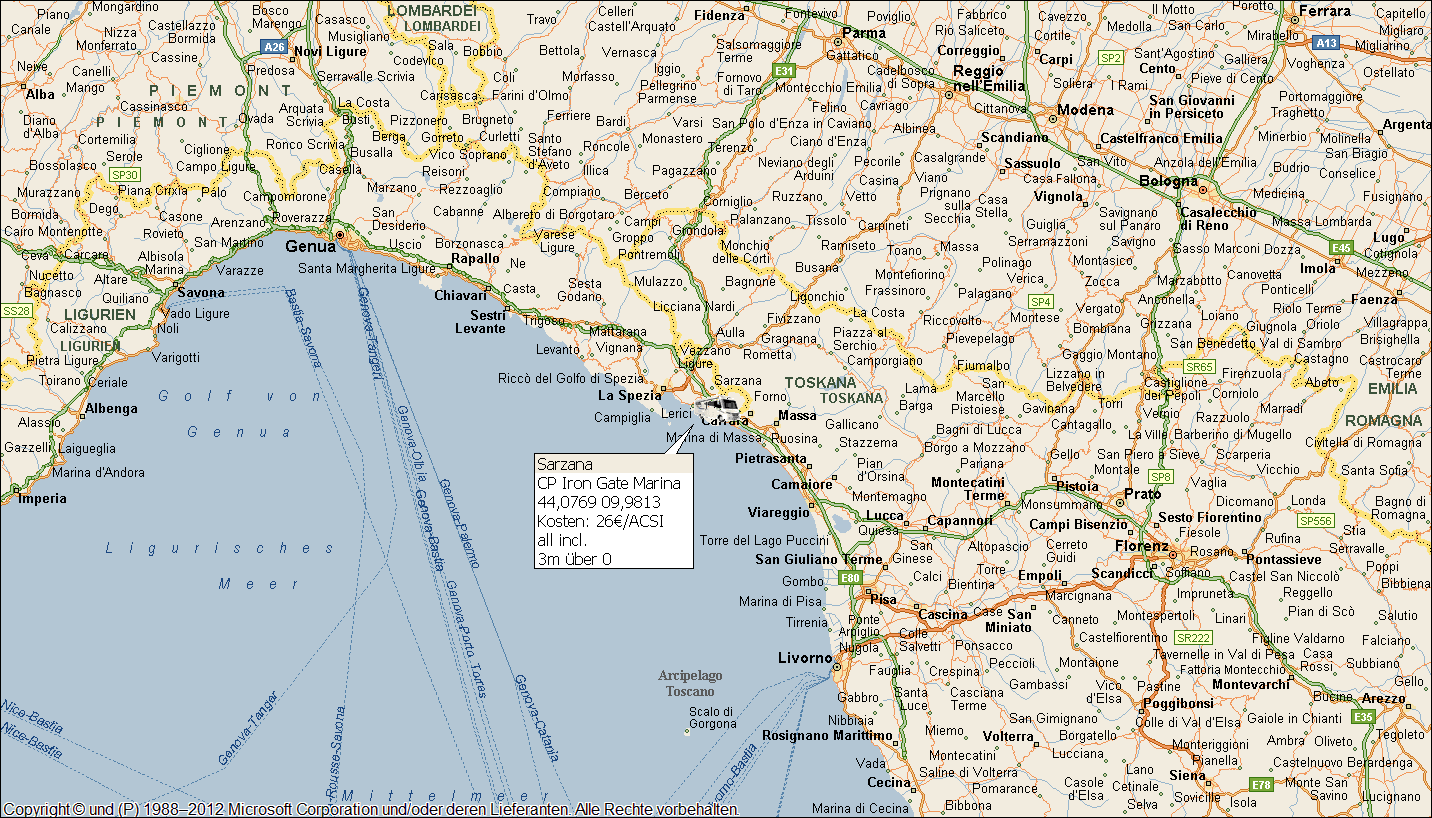Click the E35 road shield
This screenshot has width=1432, height=818.
click(x=1363, y=717)
